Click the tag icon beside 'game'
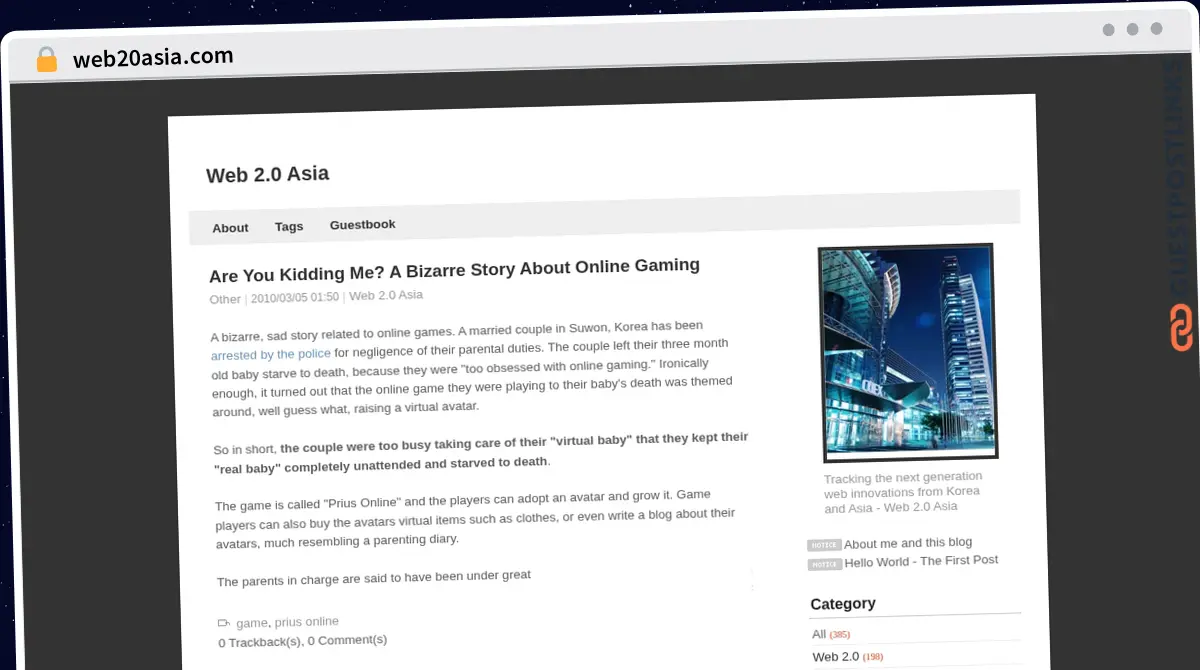Image resolution: width=1200 pixels, height=670 pixels. tap(224, 623)
